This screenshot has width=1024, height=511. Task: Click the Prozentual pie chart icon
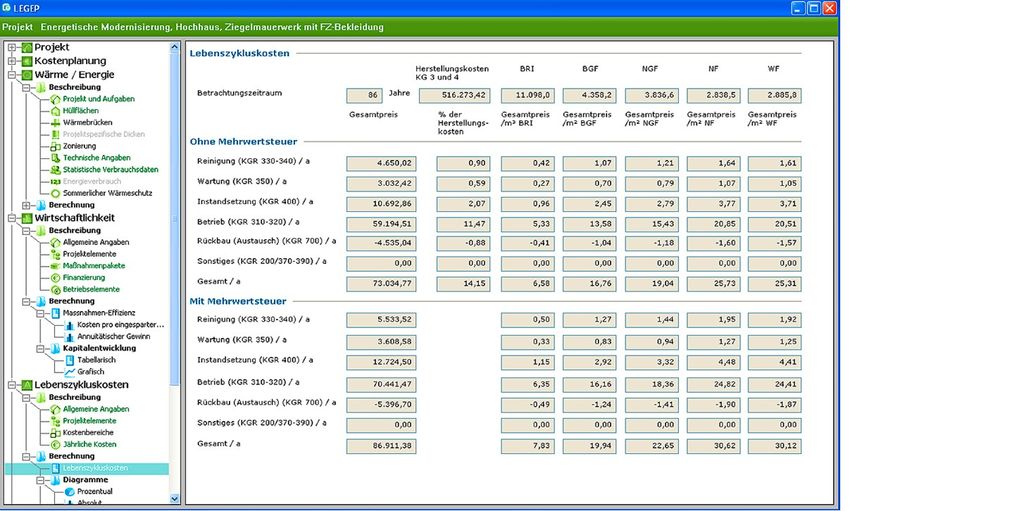click(x=70, y=492)
